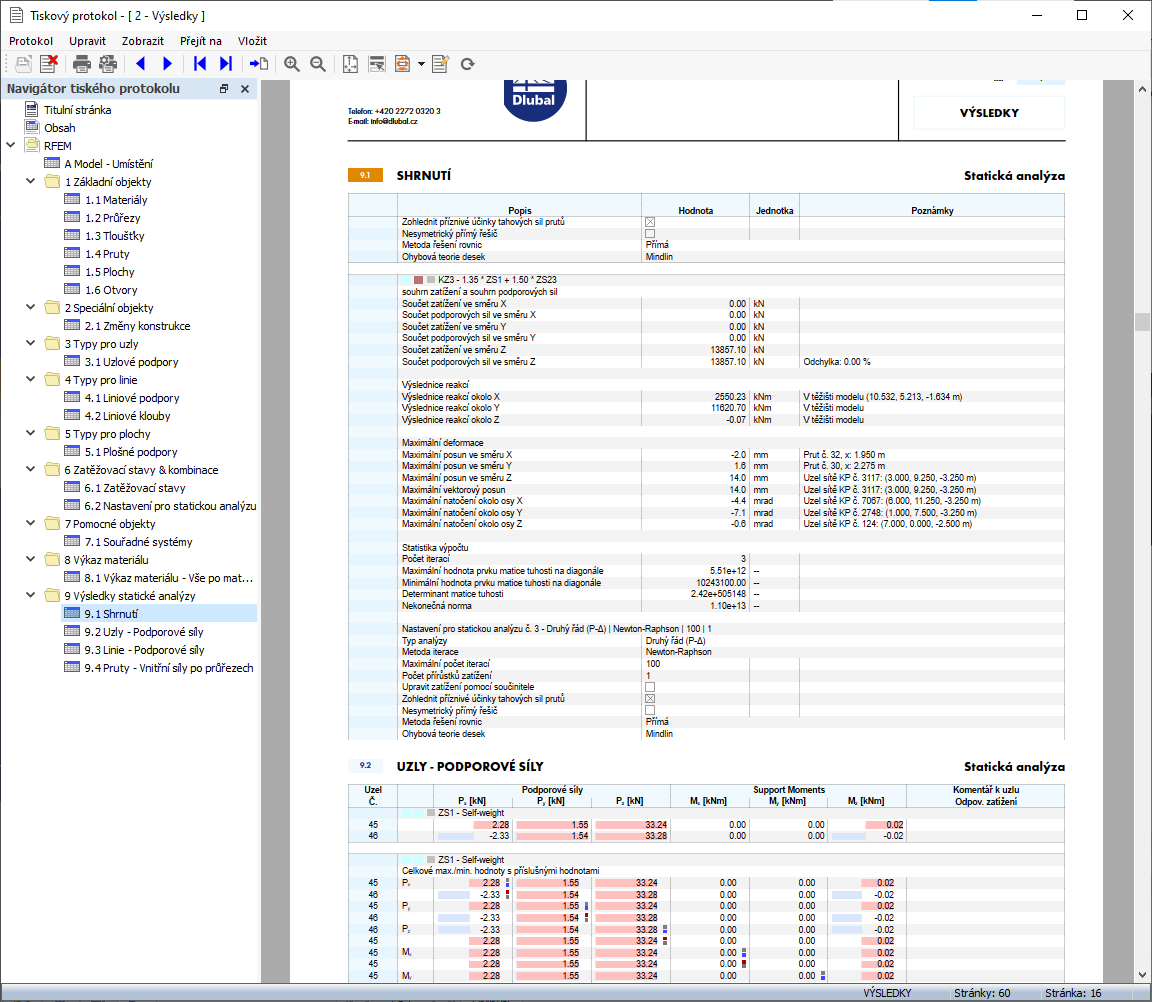Screen dimensions: 1152x1002
Task: Collapse the '9 Výsledky statické analýzy' folder
Action: [29, 596]
